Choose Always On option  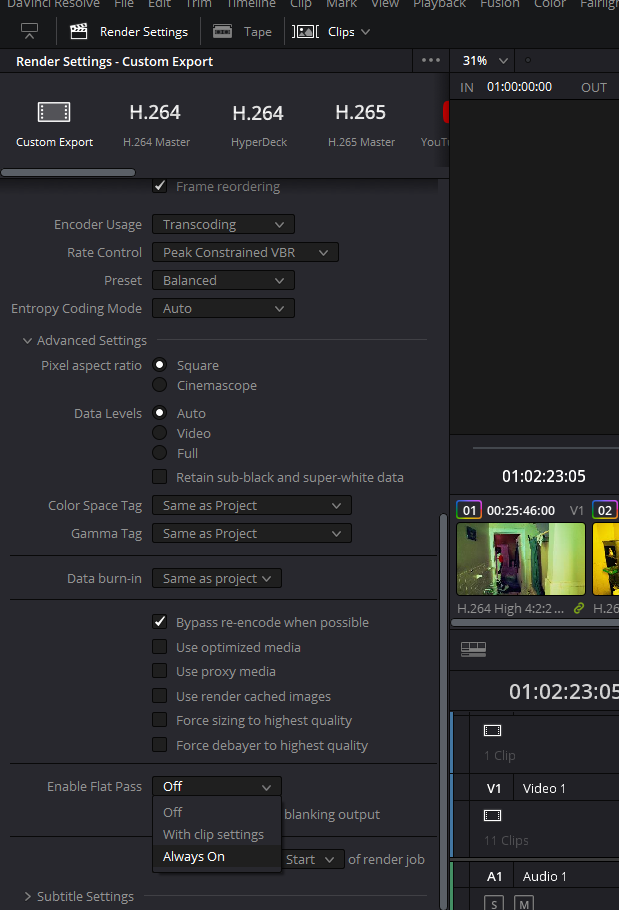(217, 857)
